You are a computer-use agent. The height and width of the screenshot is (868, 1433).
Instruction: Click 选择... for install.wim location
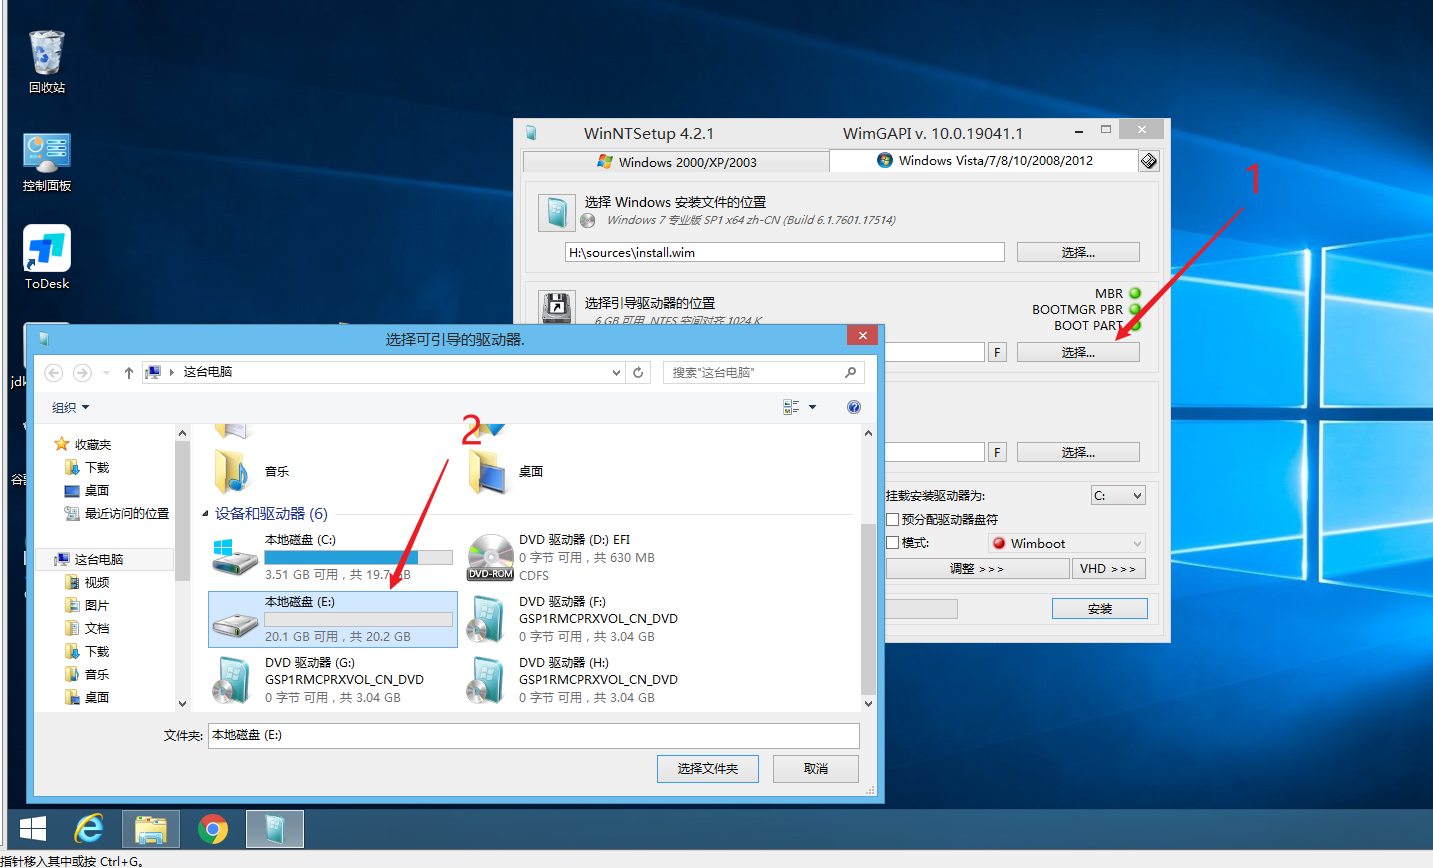[x=1078, y=252]
